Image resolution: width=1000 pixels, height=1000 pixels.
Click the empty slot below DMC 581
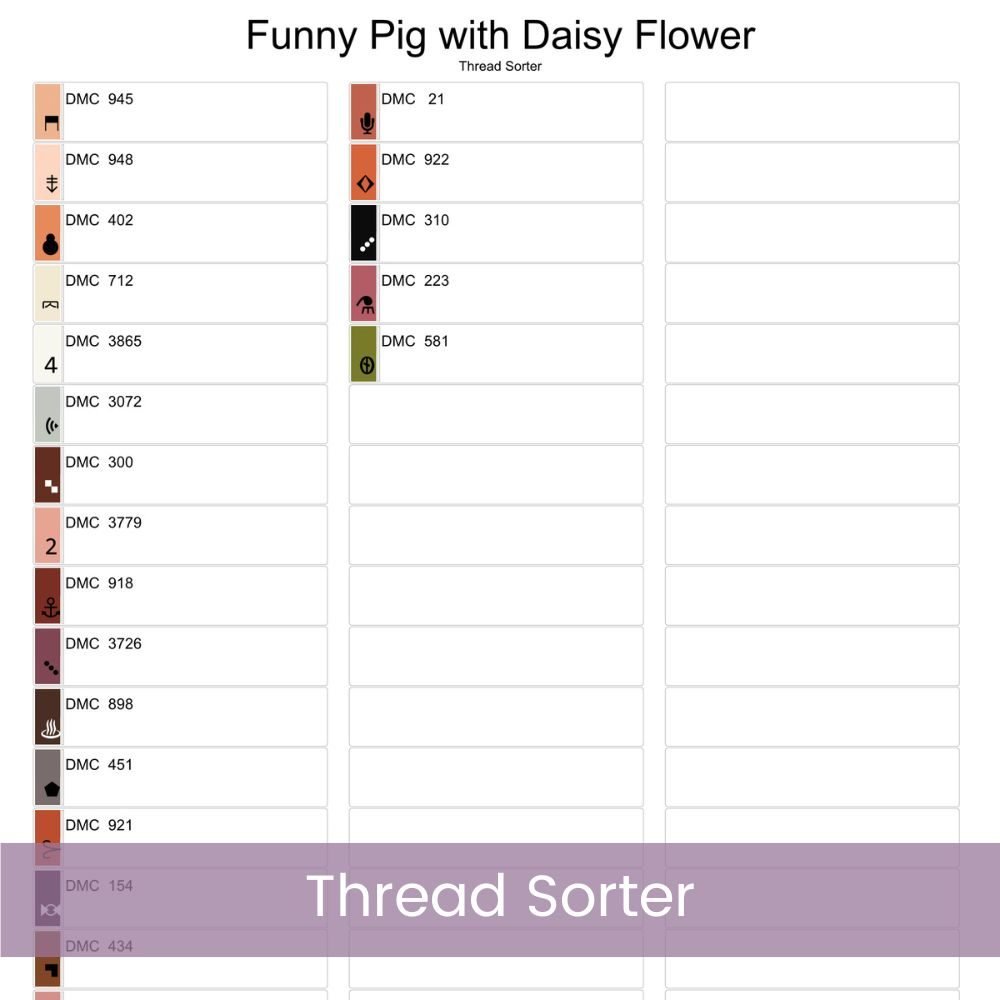tap(496, 415)
